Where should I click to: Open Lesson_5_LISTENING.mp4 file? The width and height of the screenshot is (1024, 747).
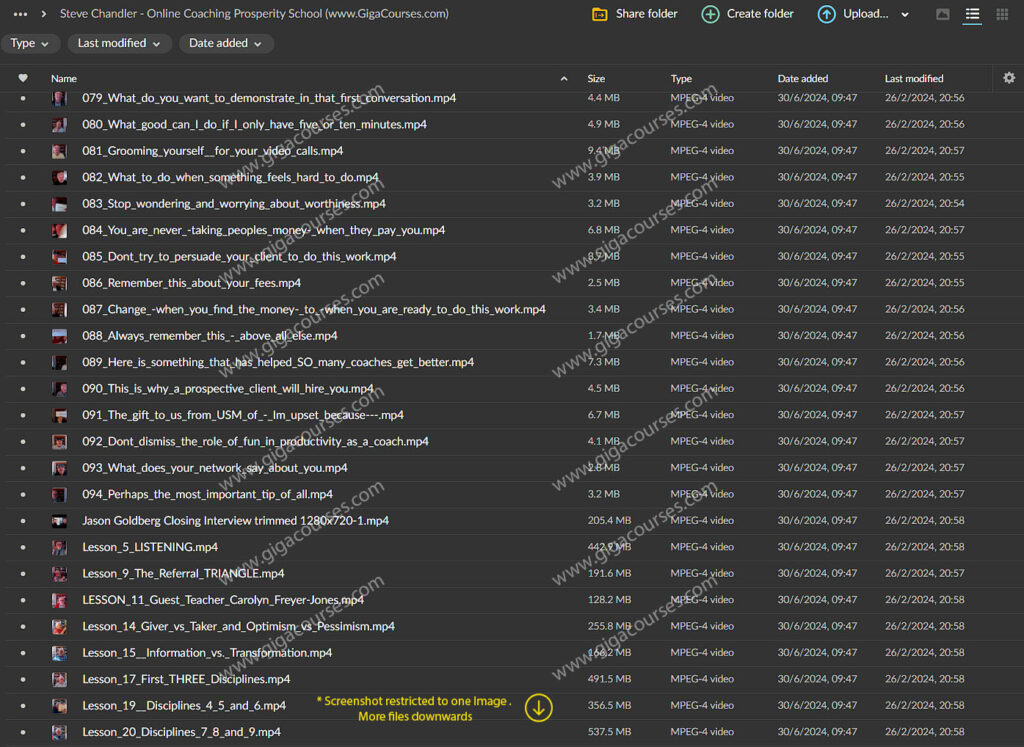150,547
